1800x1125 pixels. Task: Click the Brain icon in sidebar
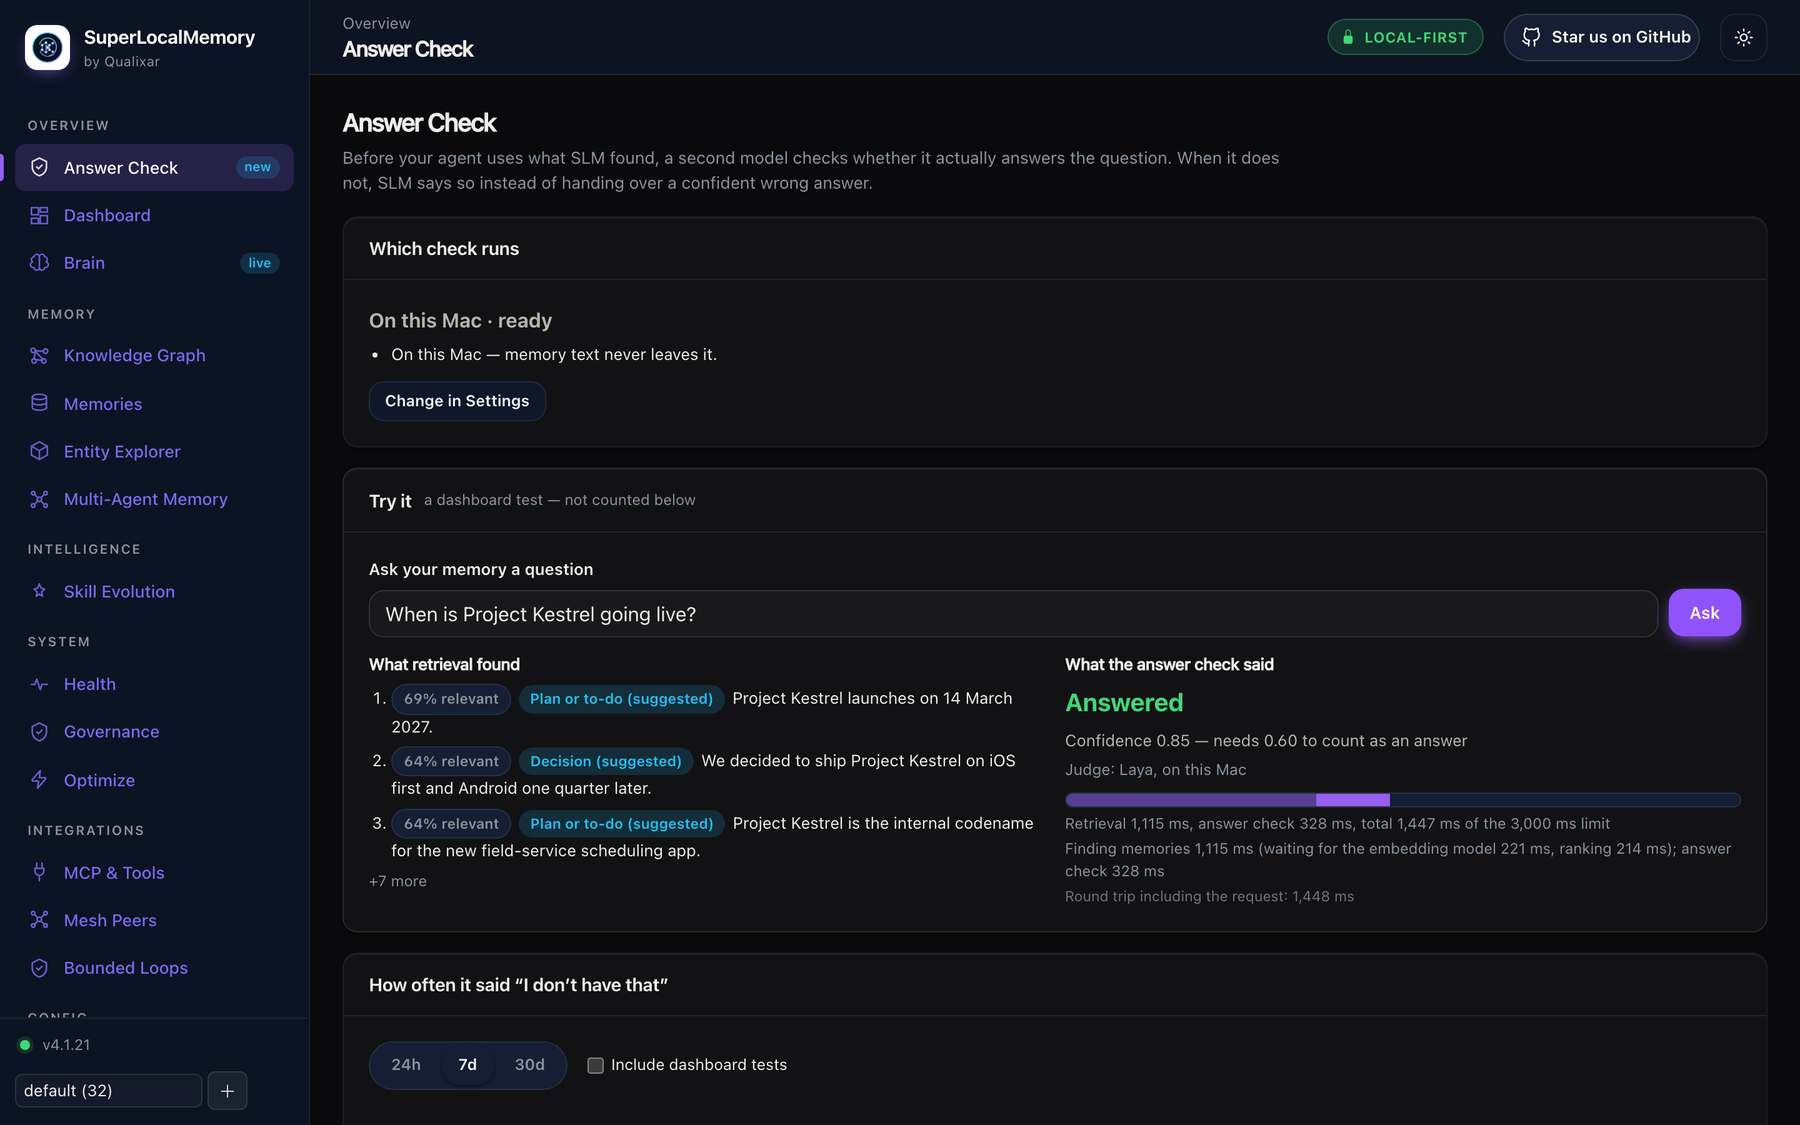tap(39, 262)
